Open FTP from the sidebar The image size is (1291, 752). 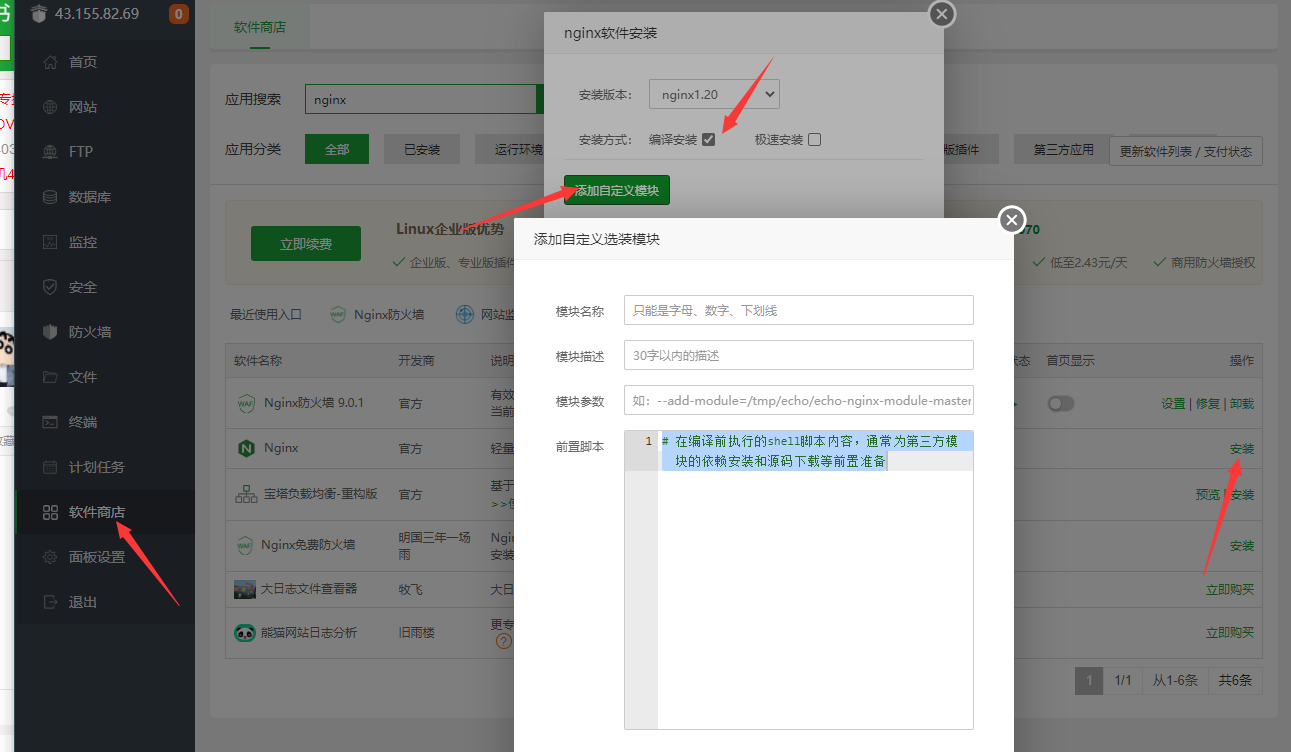80,152
